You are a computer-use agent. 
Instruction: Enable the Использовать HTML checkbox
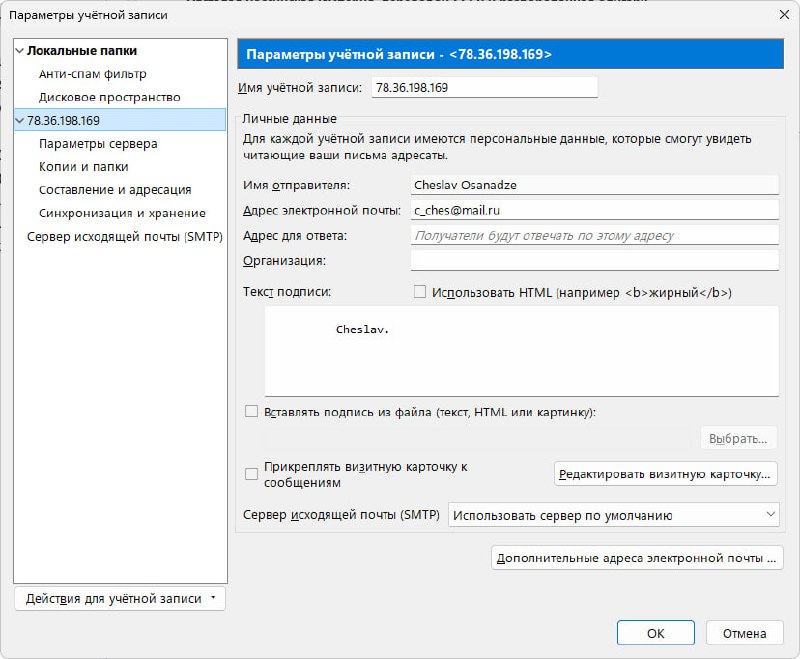click(x=420, y=293)
